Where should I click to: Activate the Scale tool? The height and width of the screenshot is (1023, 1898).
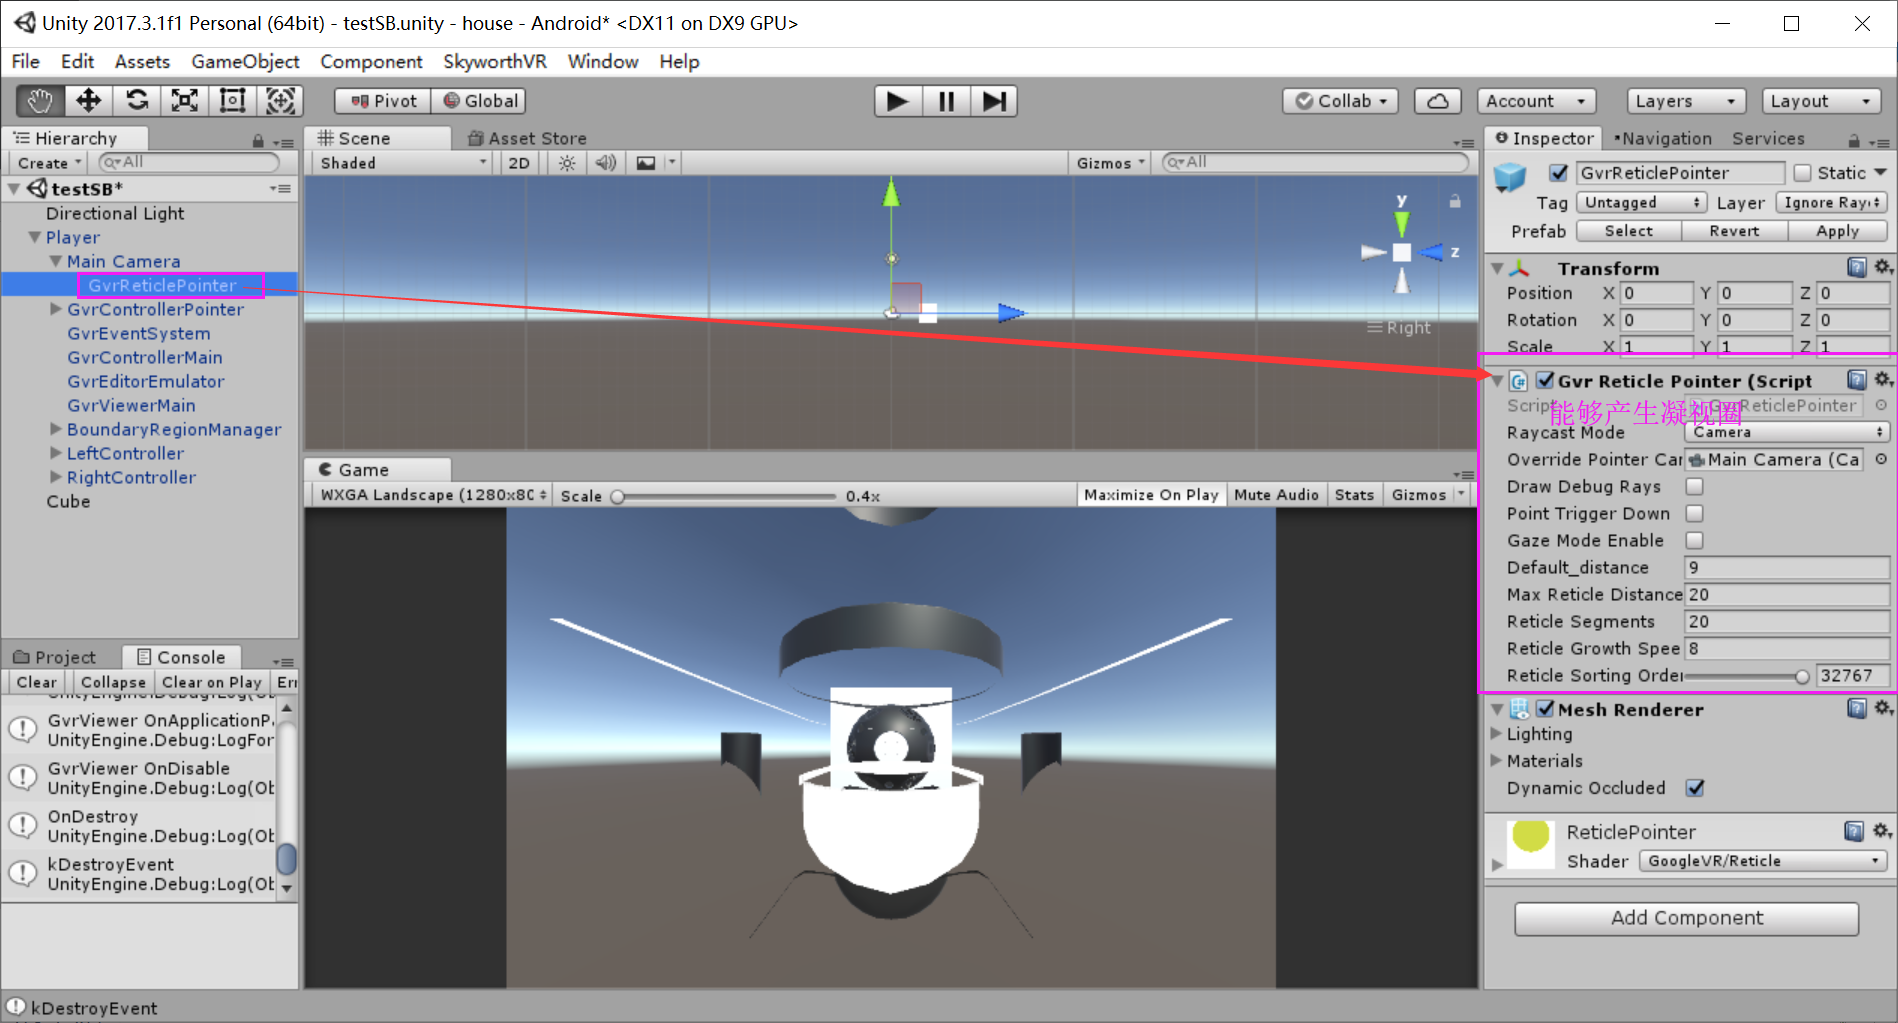(x=183, y=100)
